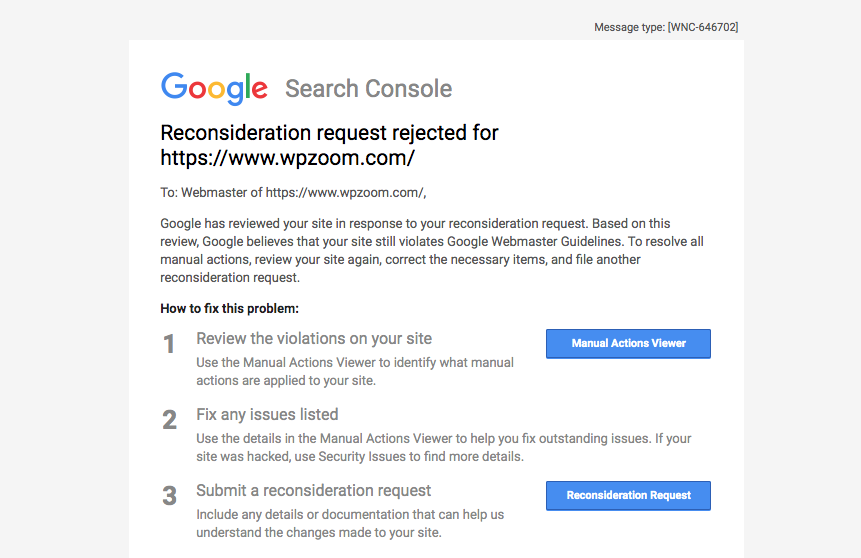Click the Reconsideration Request button

628,495
